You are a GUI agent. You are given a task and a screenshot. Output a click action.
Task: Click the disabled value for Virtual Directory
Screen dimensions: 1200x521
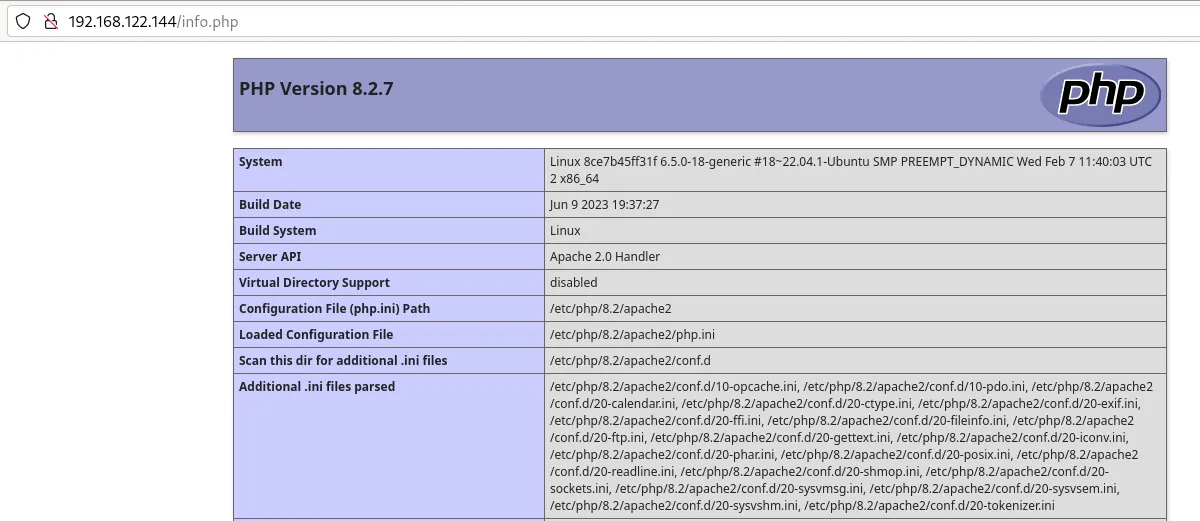(573, 283)
